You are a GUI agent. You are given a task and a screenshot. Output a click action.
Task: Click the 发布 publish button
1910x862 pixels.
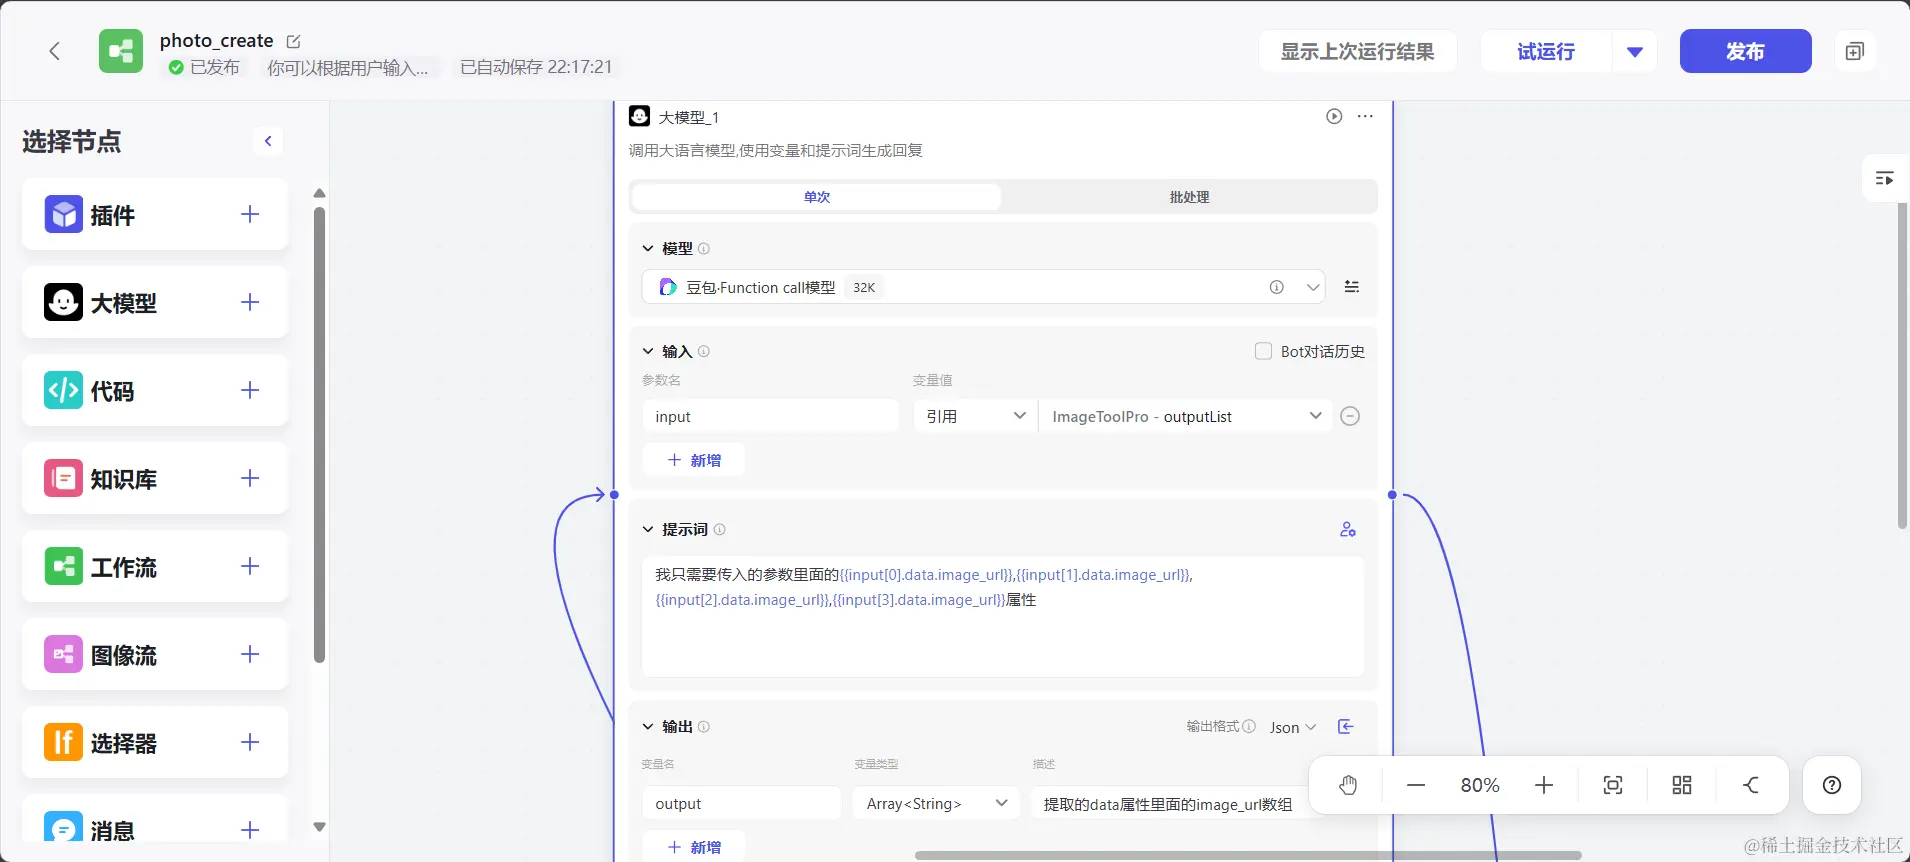click(1746, 51)
